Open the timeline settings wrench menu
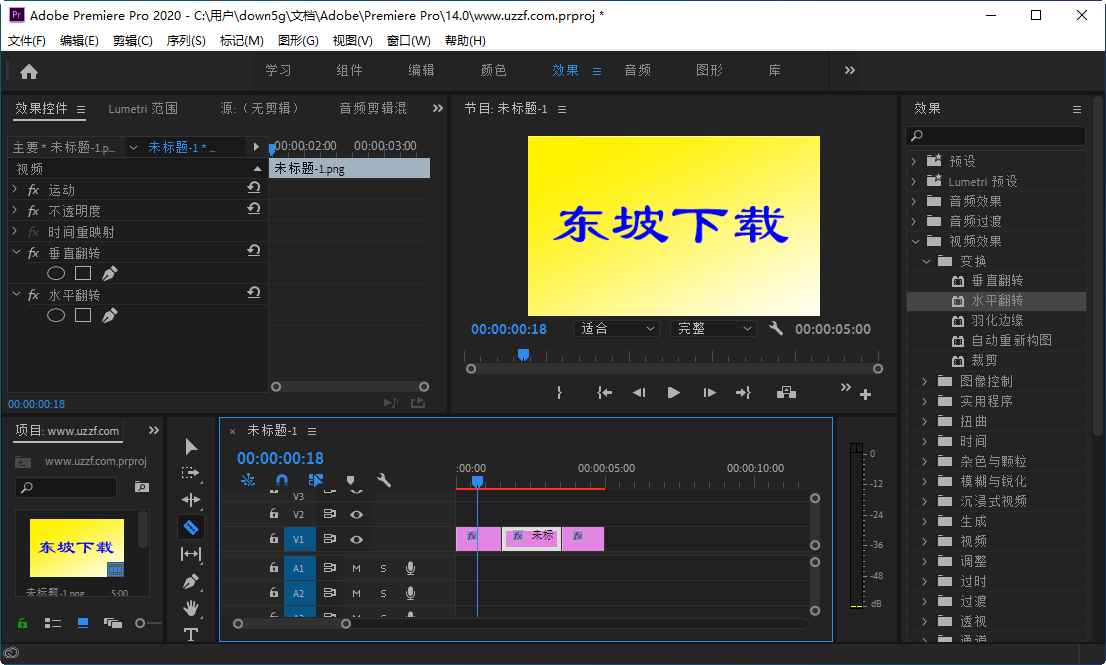This screenshot has width=1106, height=665. coord(384,480)
